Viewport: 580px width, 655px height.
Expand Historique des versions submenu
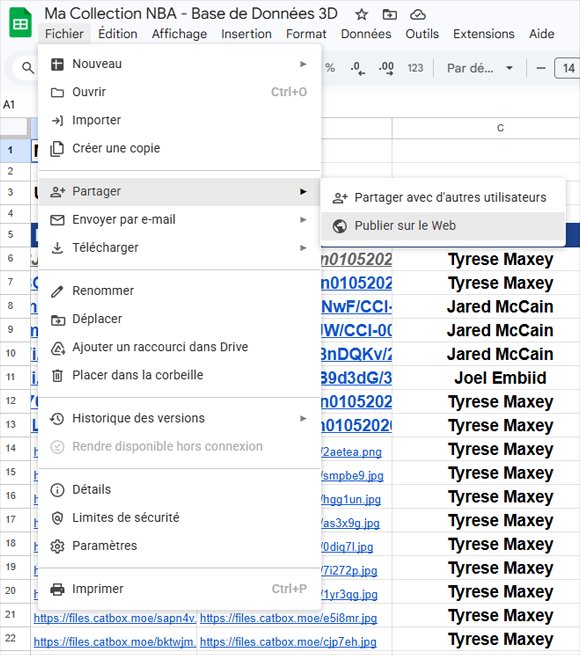pyautogui.click(x=179, y=418)
